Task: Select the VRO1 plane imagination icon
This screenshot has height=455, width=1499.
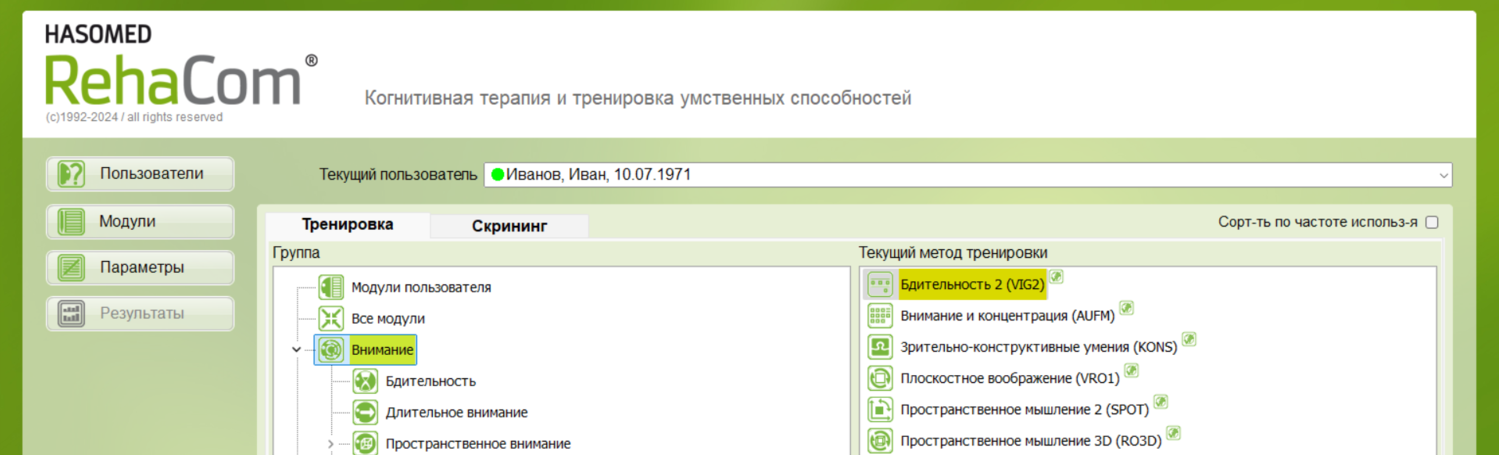Action: [880, 378]
